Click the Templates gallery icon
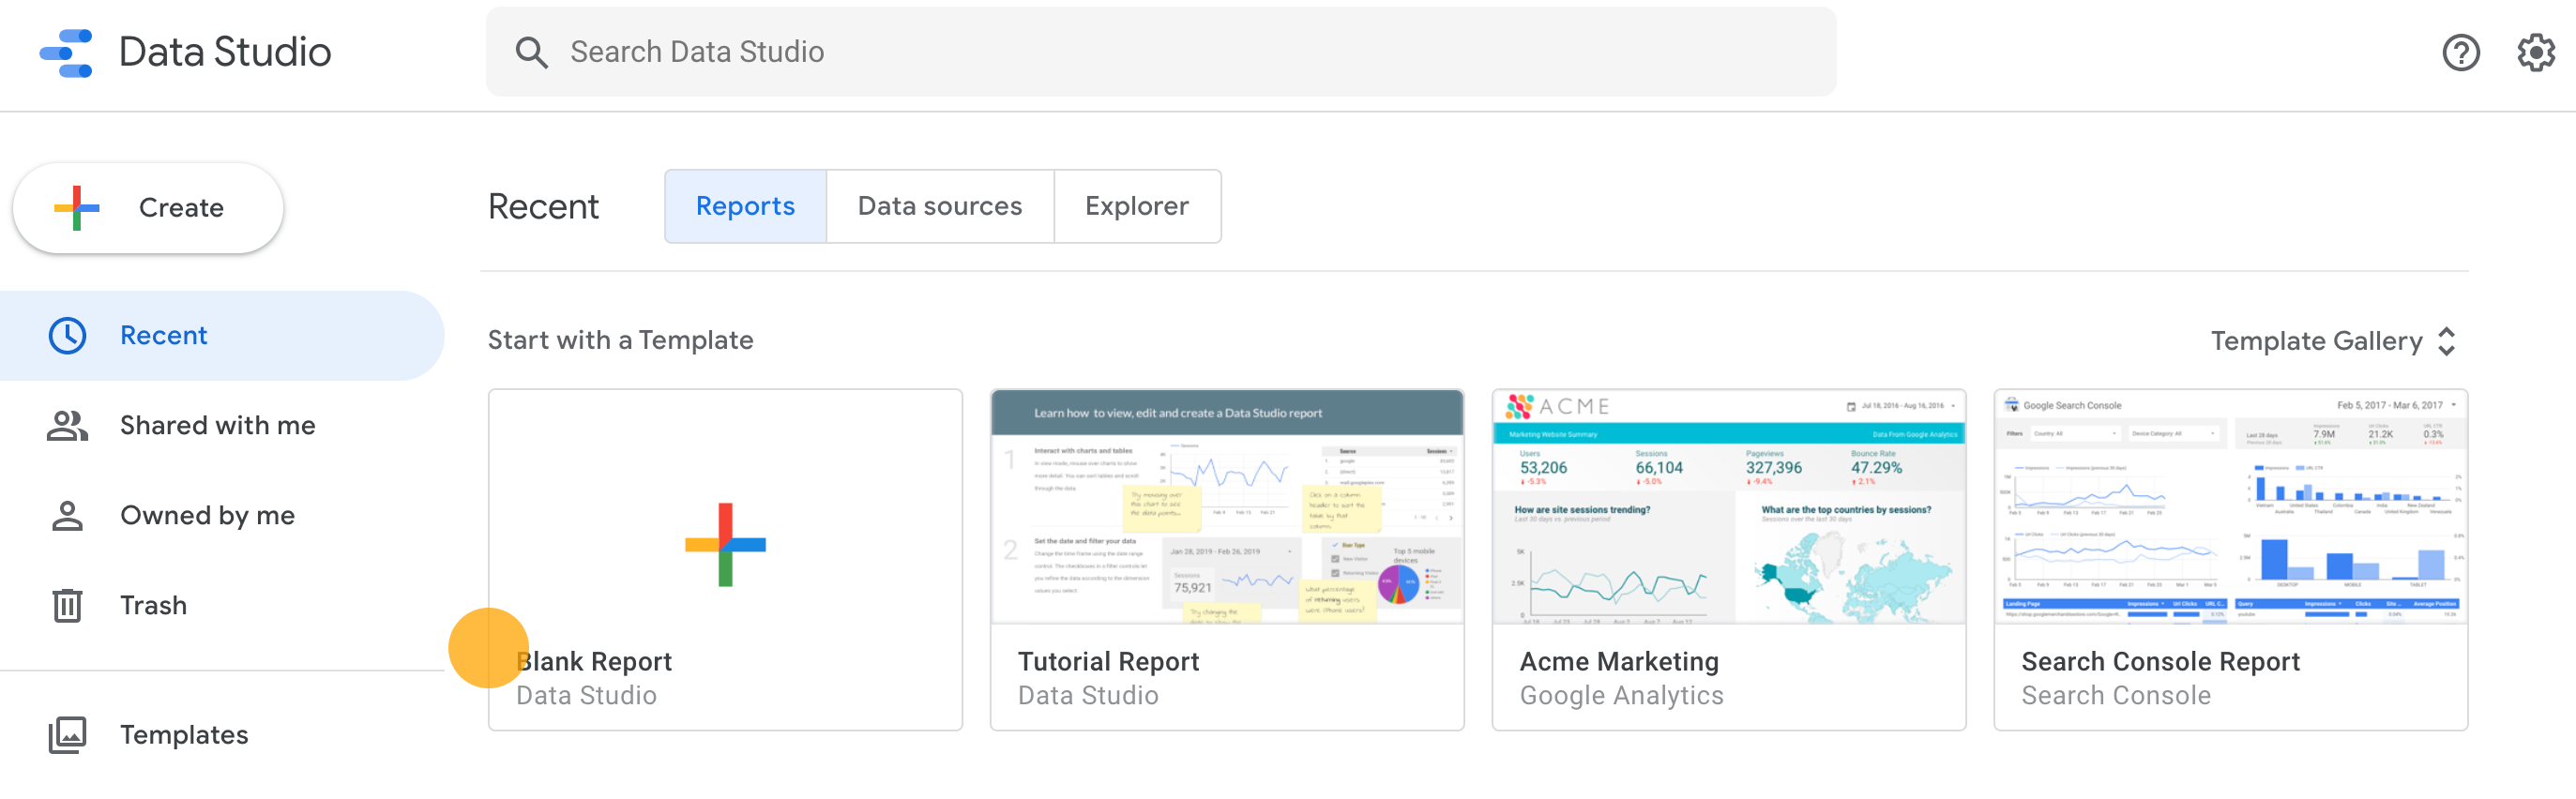Viewport: 2576px width, 799px height. (67, 735)
